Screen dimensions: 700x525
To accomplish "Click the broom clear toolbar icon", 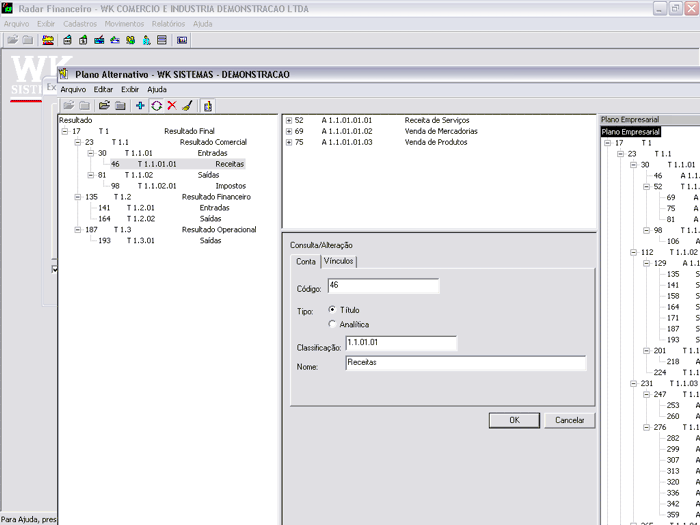I will [186, 105].
